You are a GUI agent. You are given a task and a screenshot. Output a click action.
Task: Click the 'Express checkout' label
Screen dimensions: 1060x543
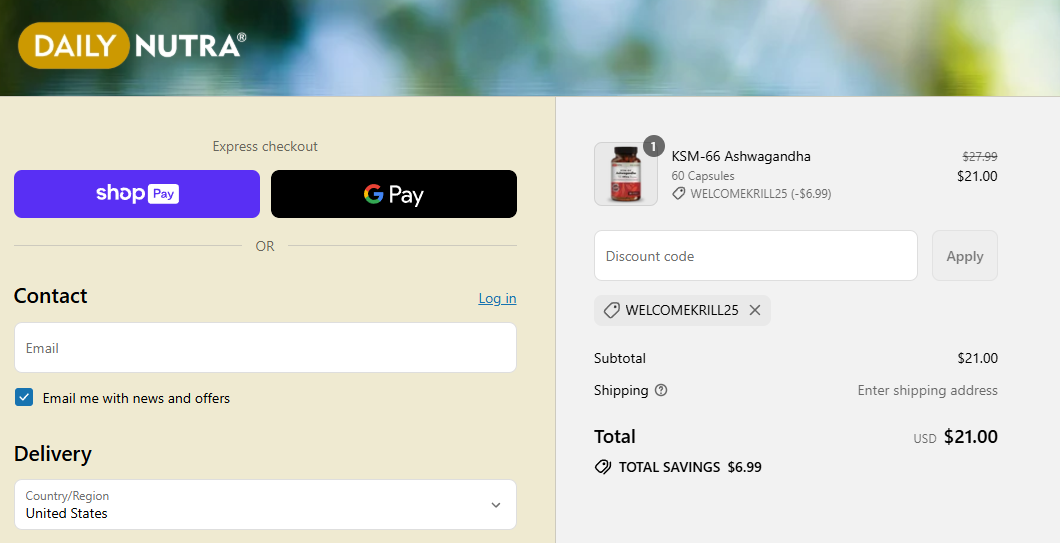(x=265, y=146)
